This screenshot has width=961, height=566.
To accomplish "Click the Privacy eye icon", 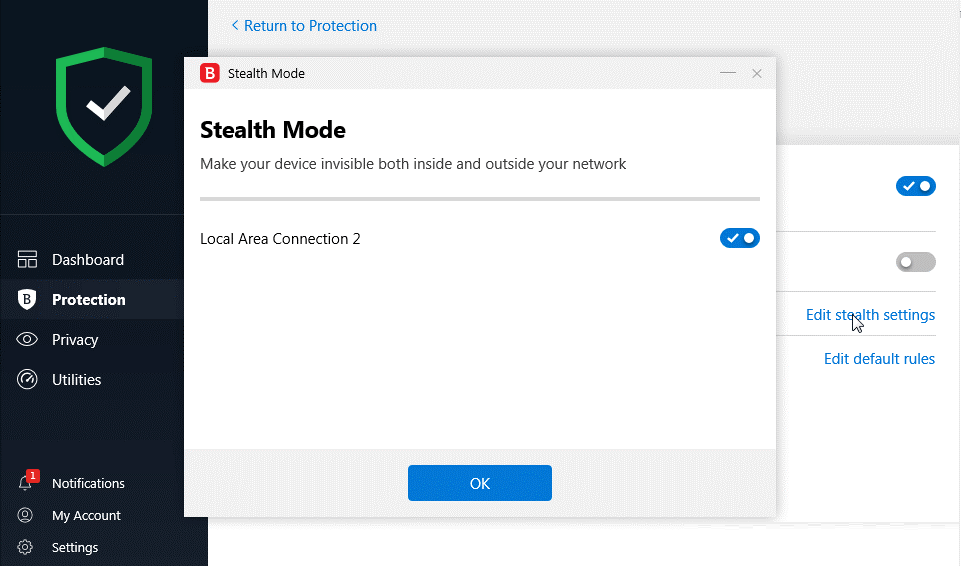I will point(27,339).
